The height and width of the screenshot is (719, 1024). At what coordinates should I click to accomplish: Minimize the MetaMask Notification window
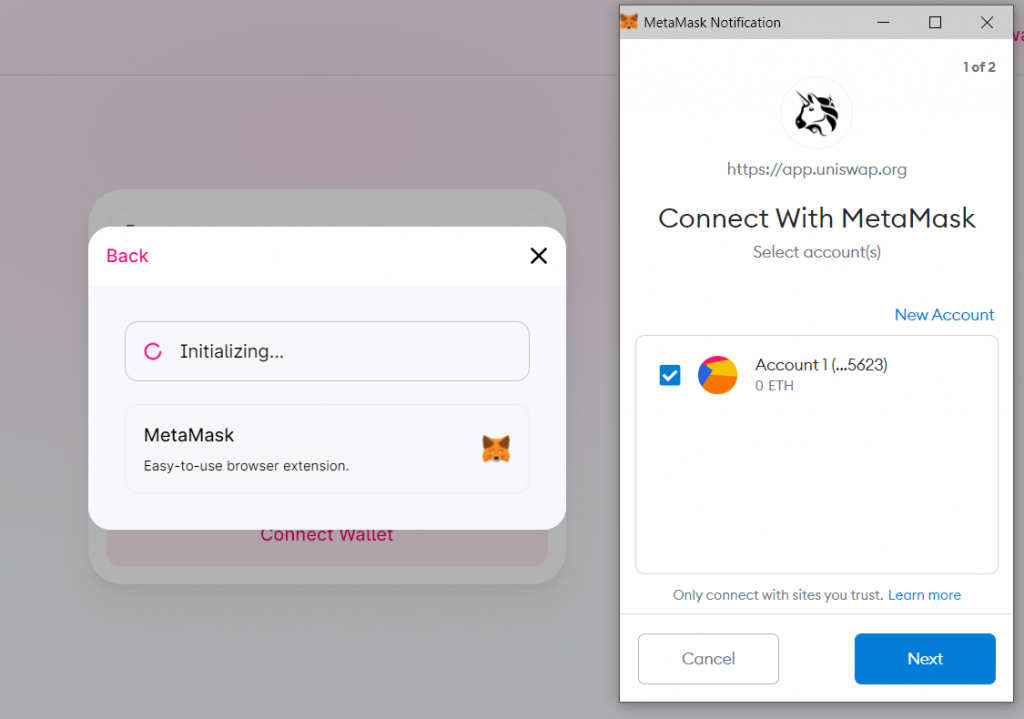[x=883, y=22]
